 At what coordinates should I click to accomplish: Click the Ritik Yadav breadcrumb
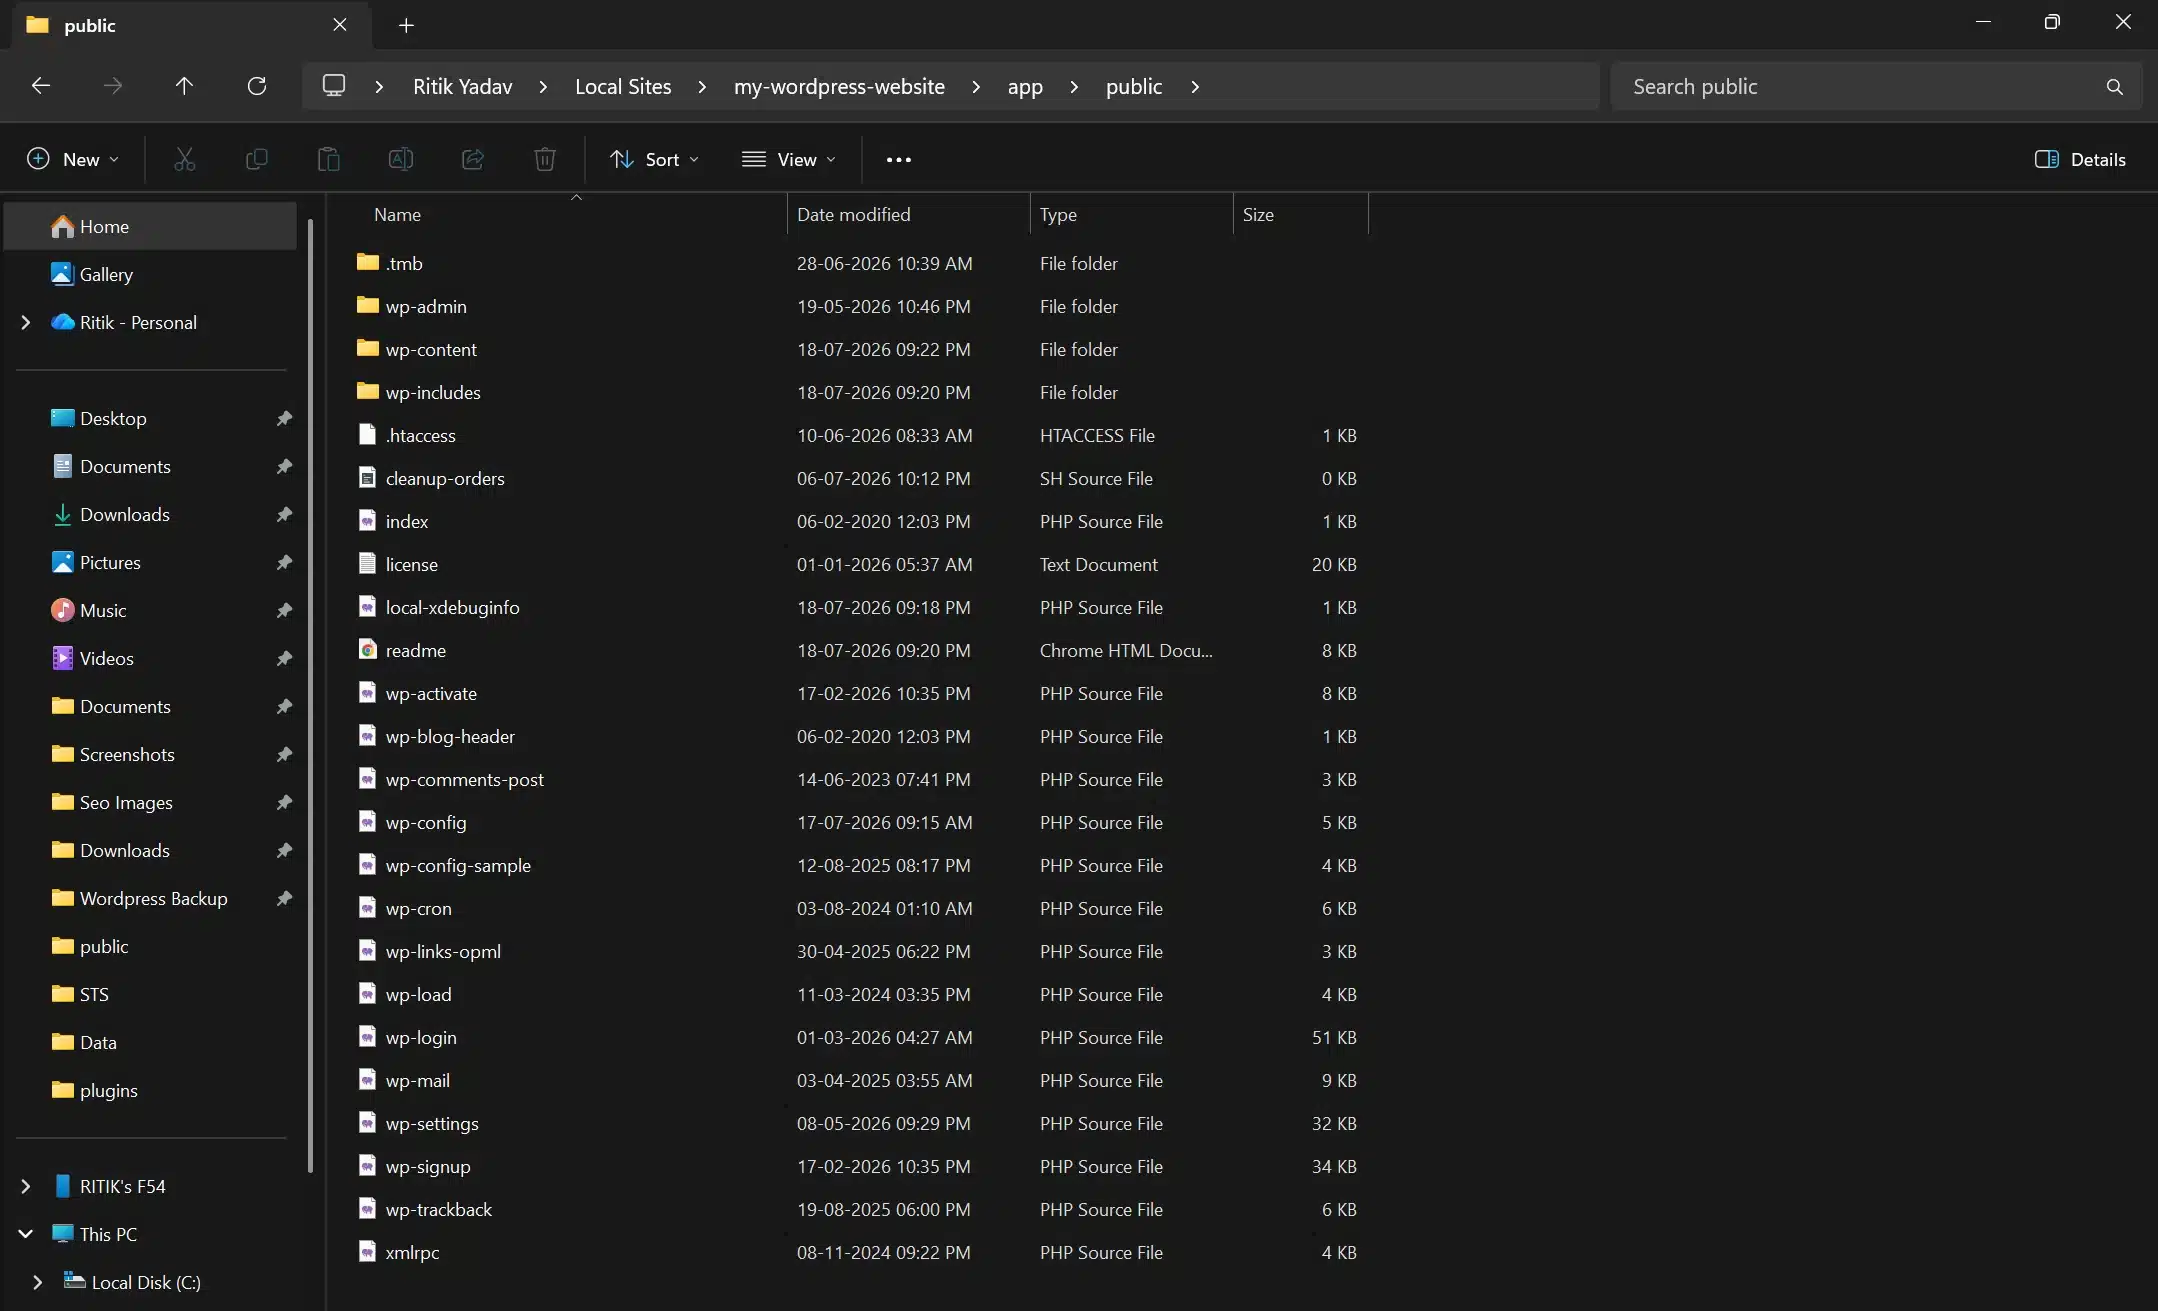click(463, 87)
